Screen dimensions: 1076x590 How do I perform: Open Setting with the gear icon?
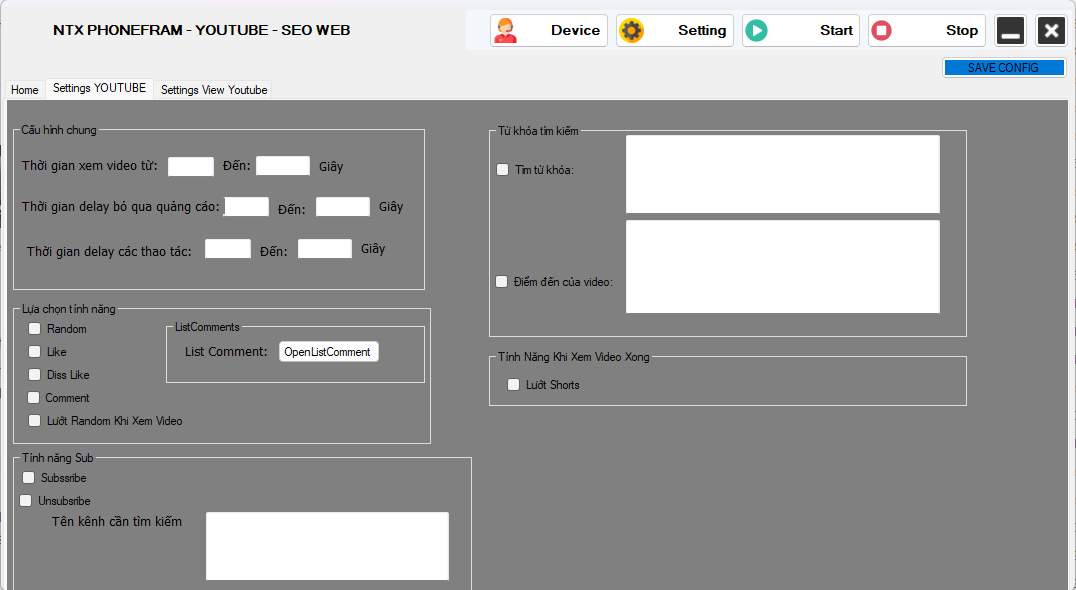coord(674,30)
